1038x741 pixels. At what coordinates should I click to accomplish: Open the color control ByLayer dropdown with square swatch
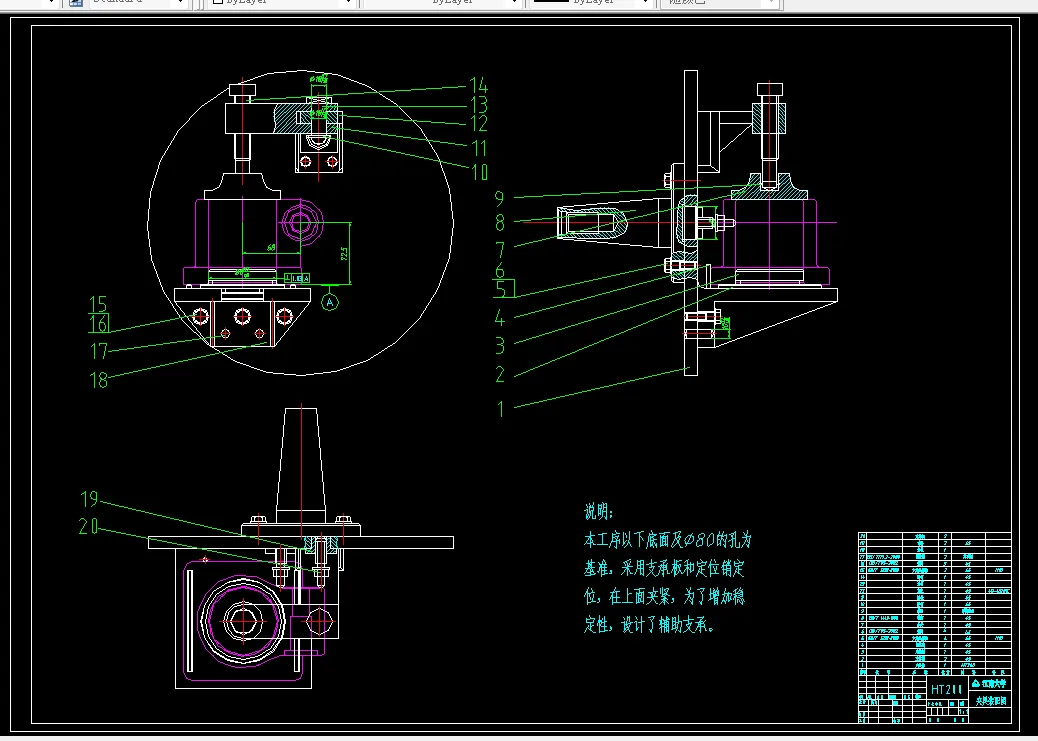283,3
